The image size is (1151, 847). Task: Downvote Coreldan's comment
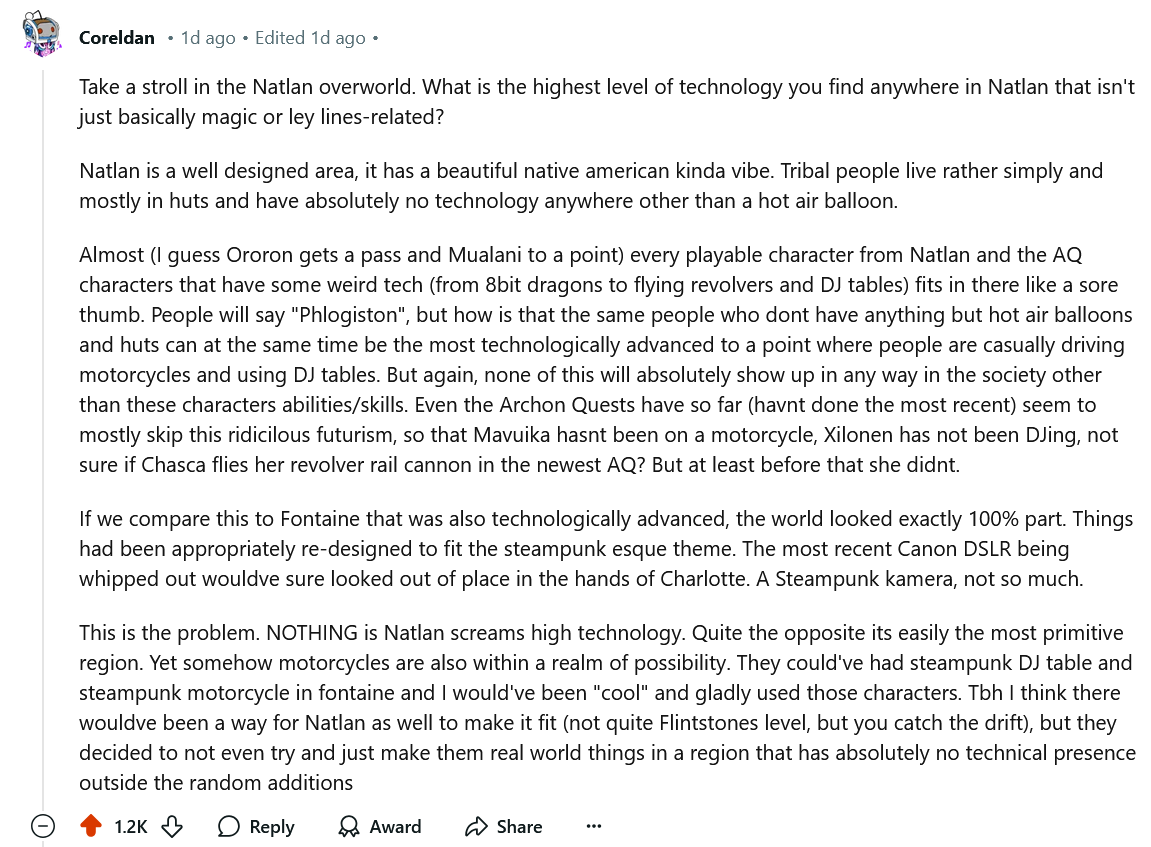click(172, 826)
